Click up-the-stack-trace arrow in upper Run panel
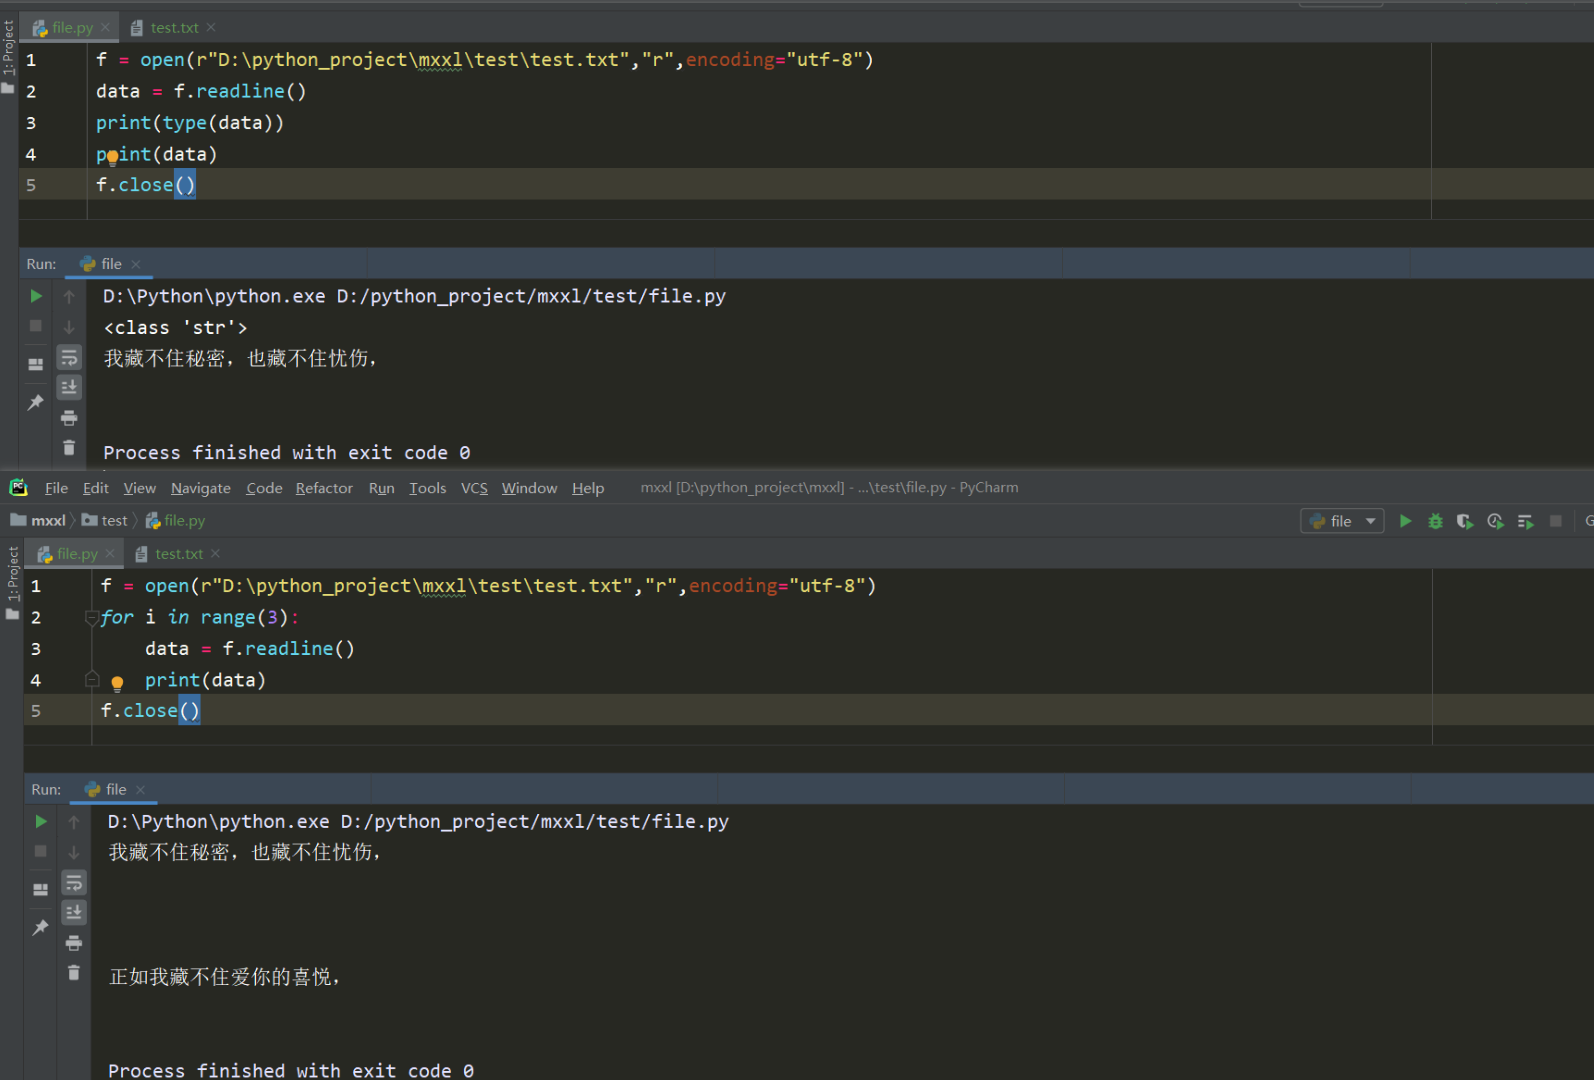 click(69, 296)
